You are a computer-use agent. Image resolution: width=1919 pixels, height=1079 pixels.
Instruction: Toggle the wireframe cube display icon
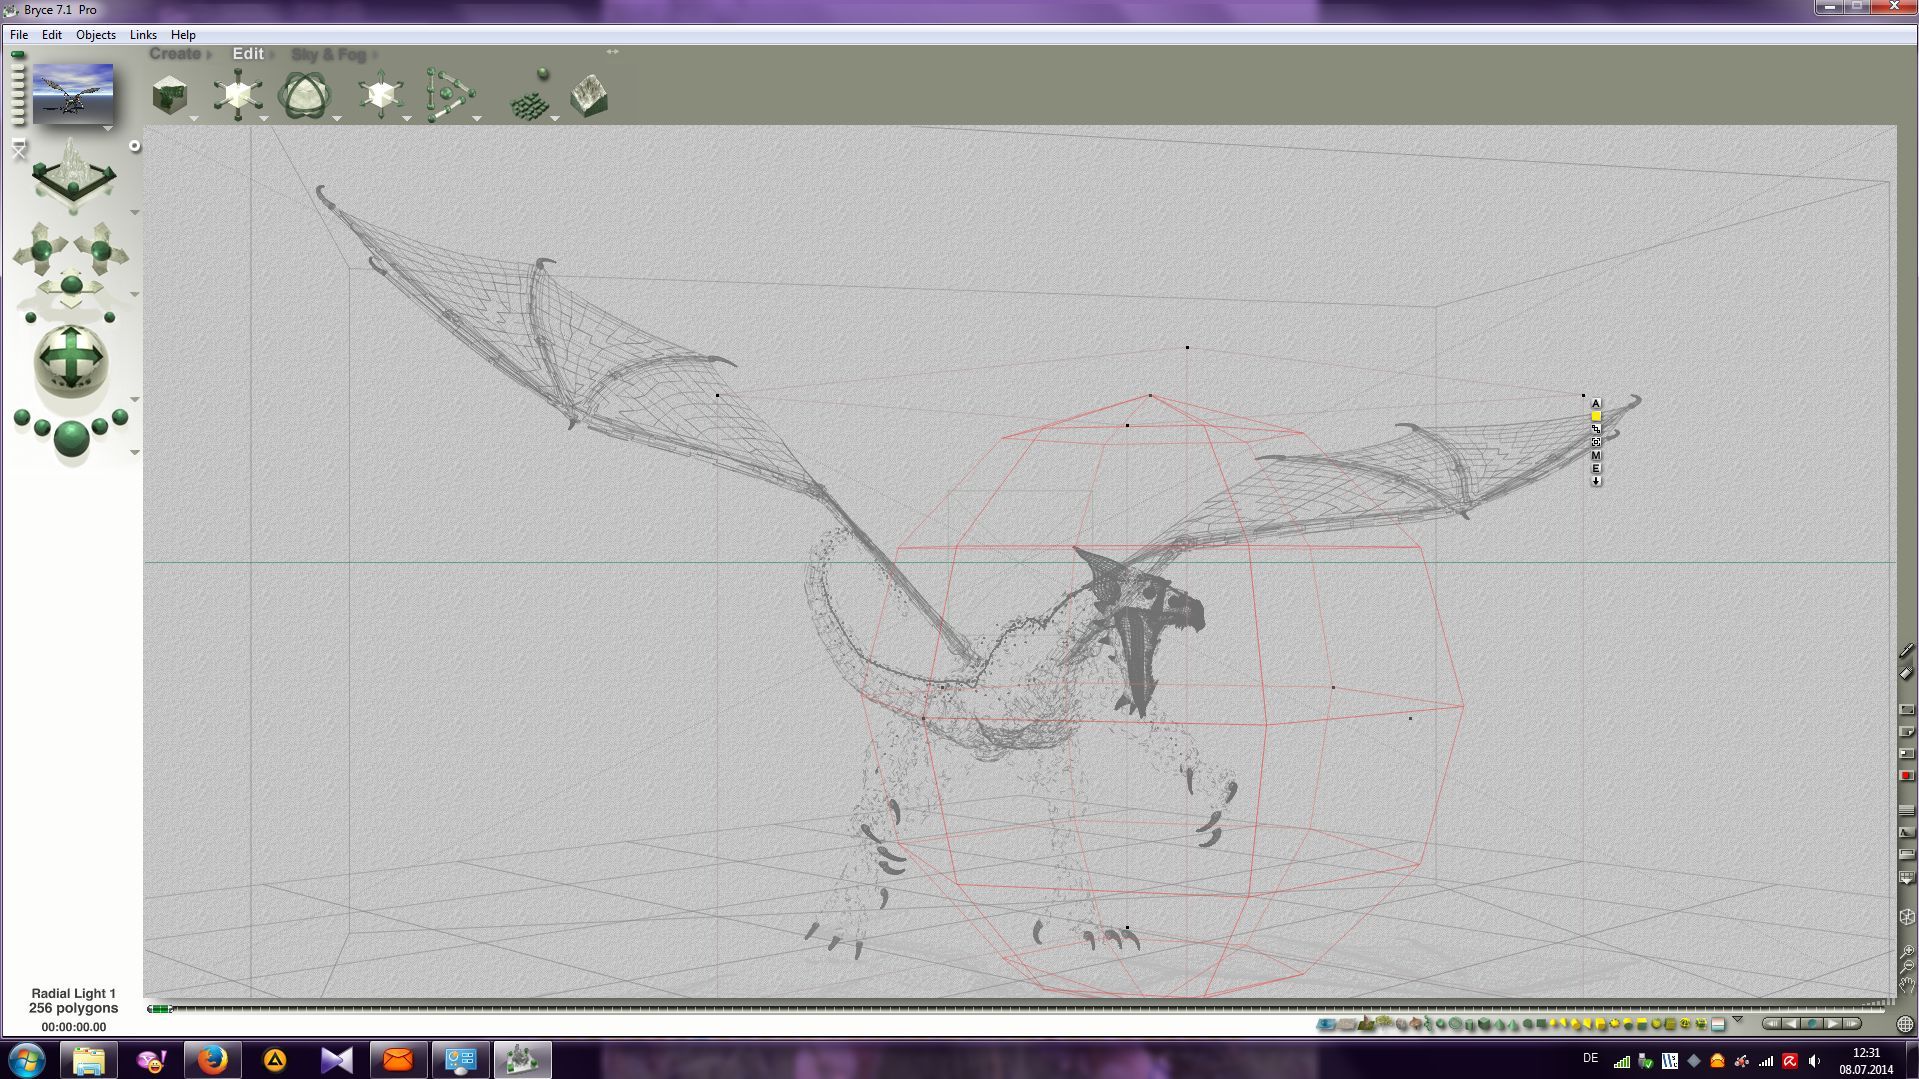[x=1906, y=917]
